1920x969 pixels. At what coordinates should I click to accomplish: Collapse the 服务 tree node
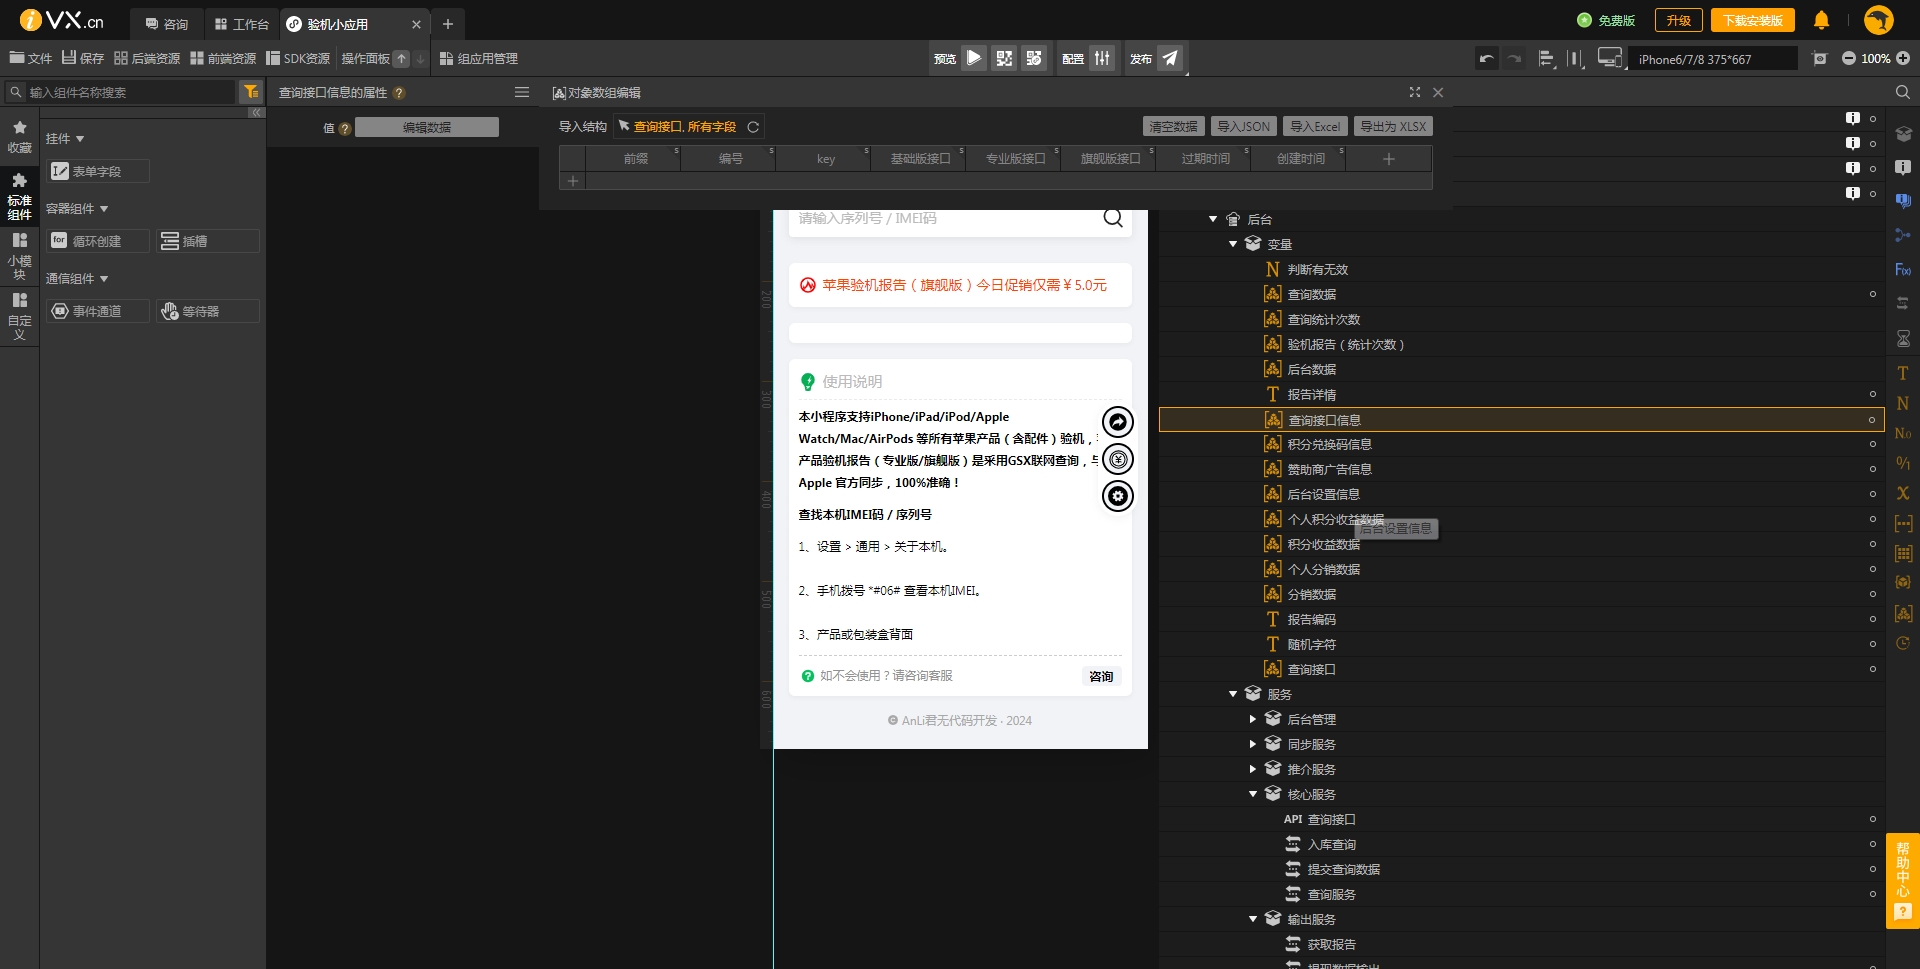pyautogui.click(x=1233, y=694)
